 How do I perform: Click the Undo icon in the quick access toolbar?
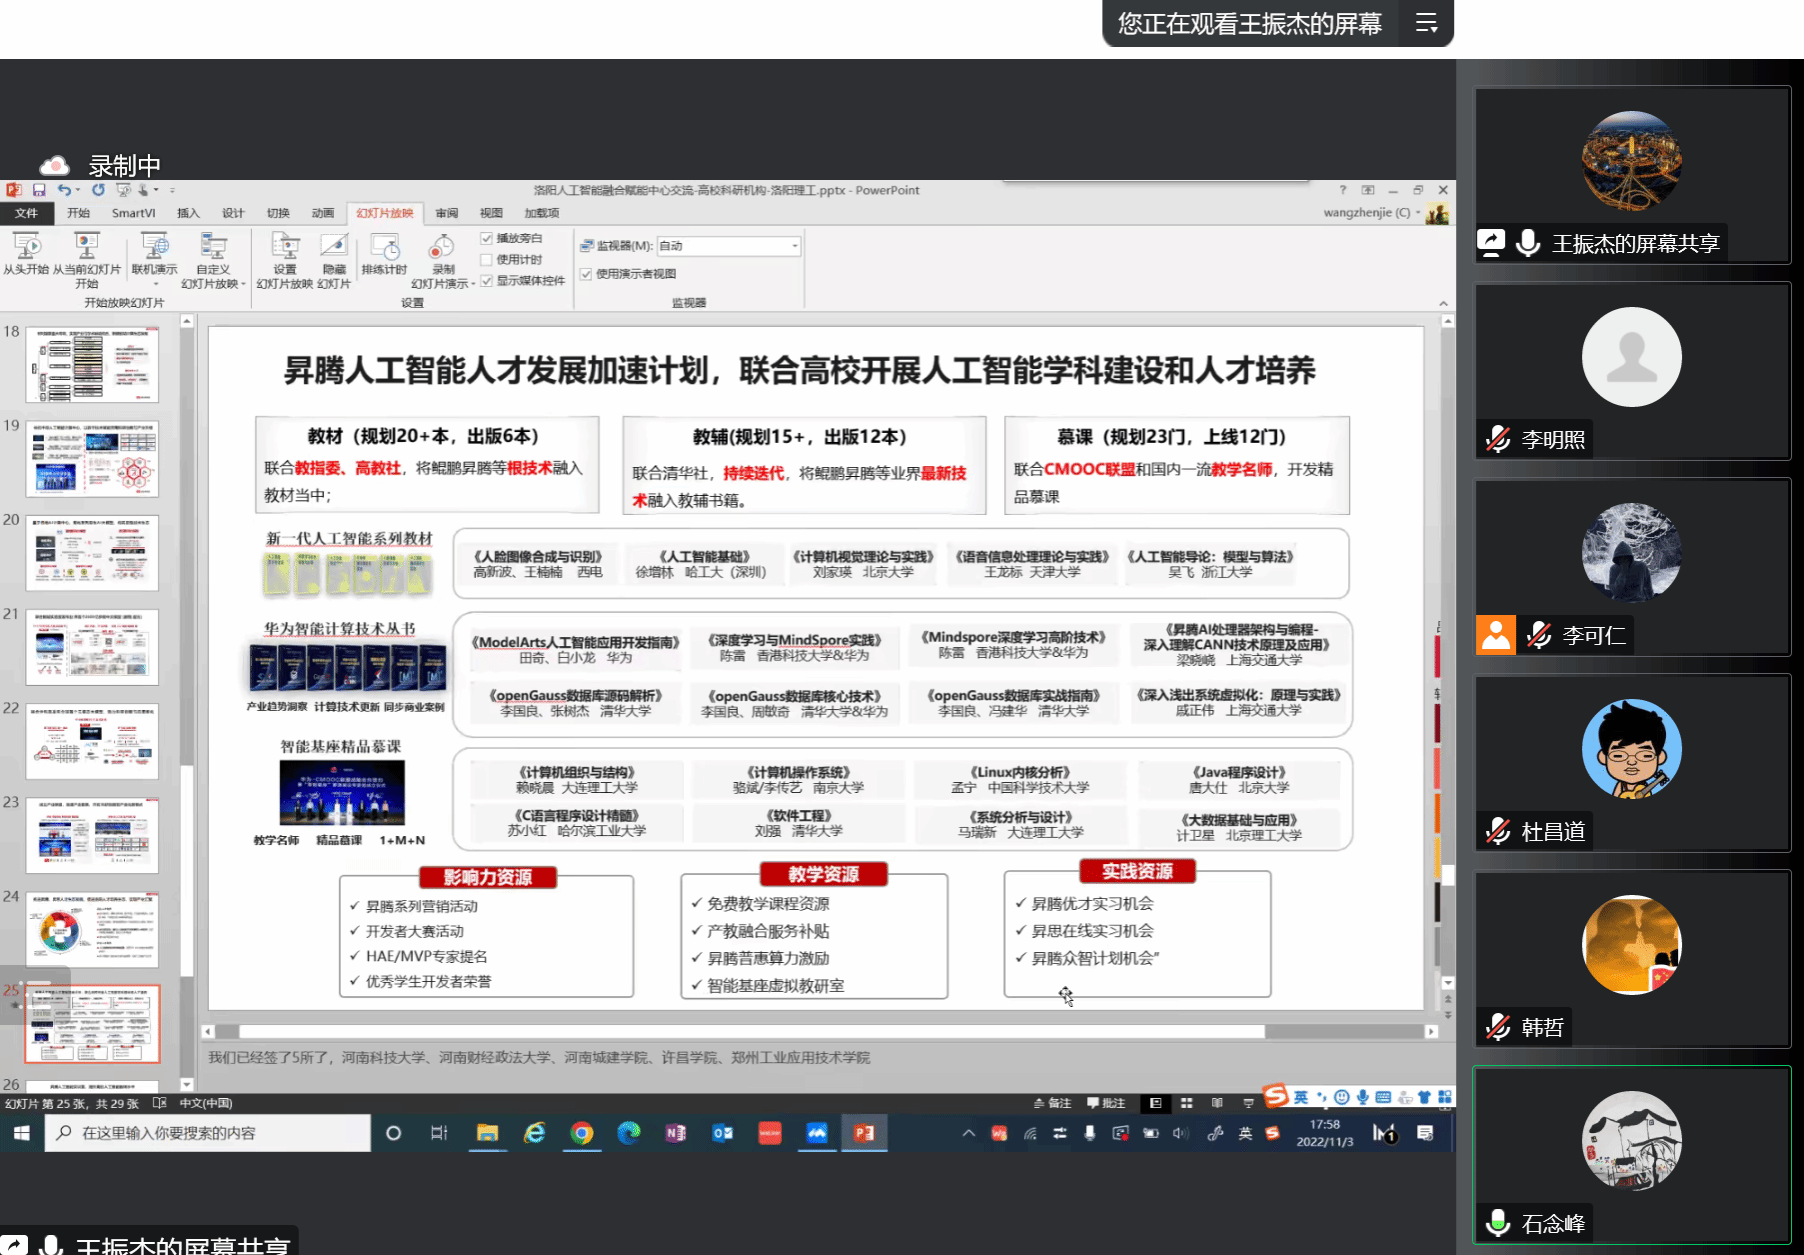(64, 190)
